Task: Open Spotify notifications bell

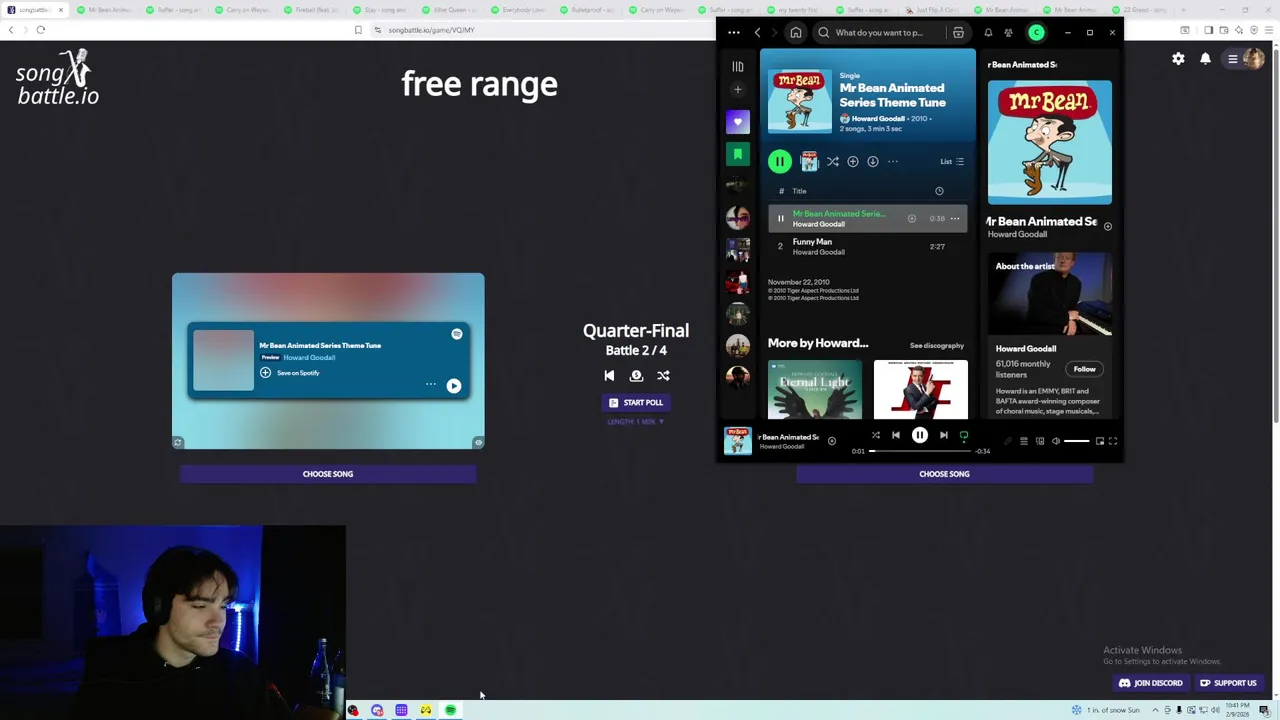Action: (988, 33)
